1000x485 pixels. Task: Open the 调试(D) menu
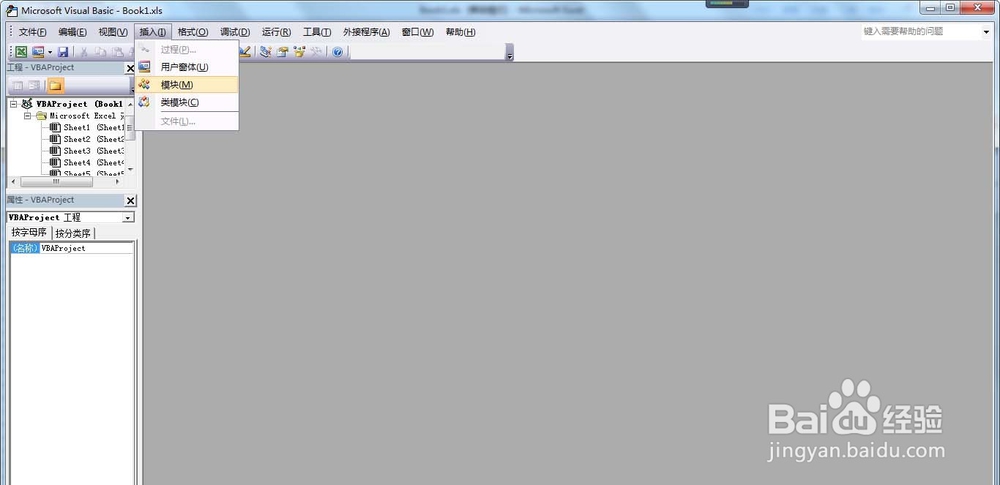(x=235, y=33)
